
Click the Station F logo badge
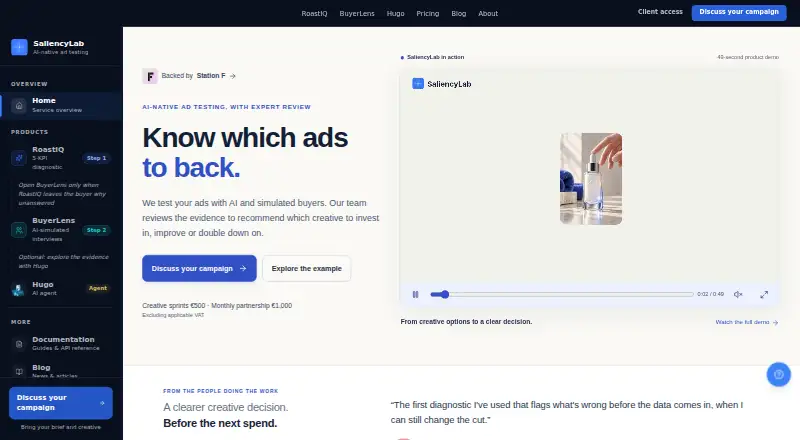tap(149, 76)
